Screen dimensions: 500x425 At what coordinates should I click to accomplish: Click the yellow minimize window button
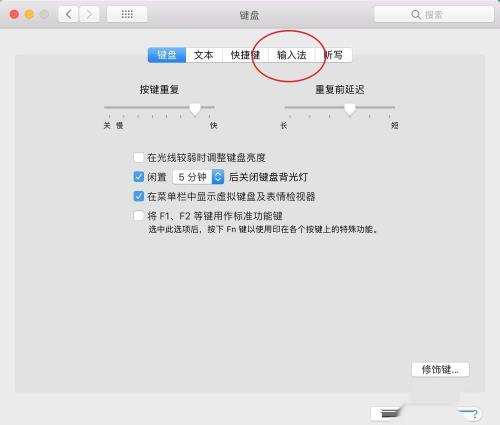tap(29, 14)
